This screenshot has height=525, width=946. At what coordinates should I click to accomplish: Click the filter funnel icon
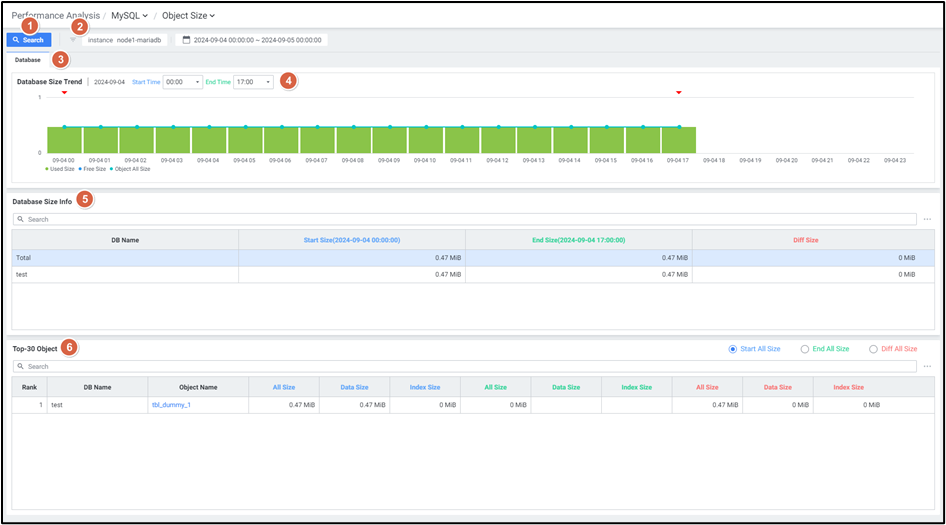(72, 40)
